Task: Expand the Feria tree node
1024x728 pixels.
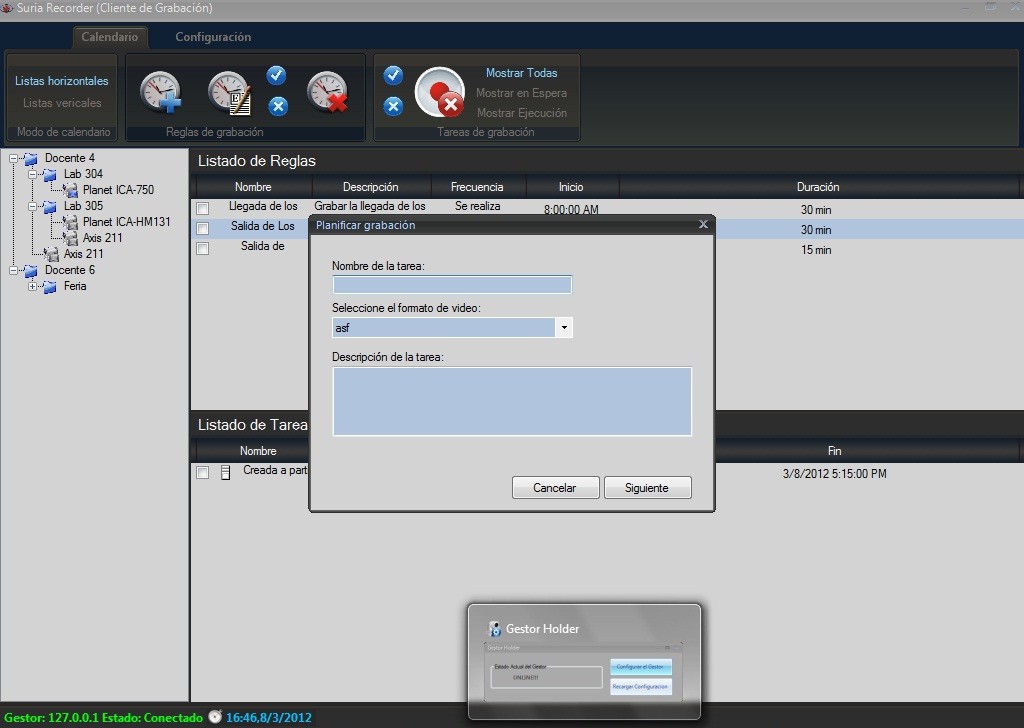Action: click(x=33, y=287)
